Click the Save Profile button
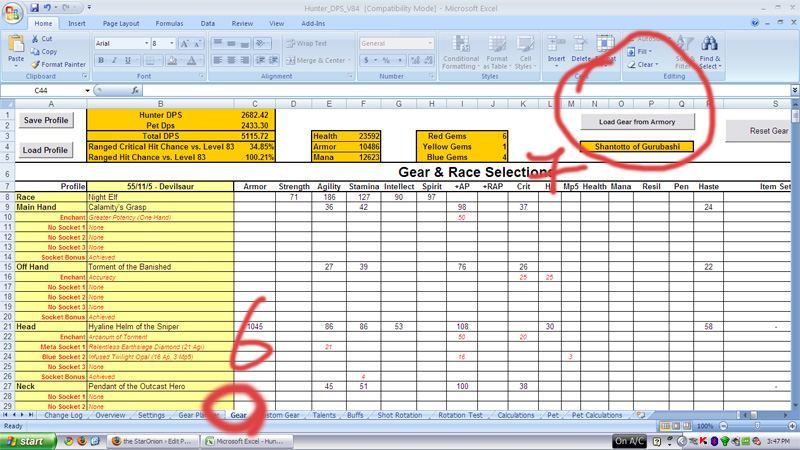The width and height of the screenshot is (800, 450). click(46, 120)
